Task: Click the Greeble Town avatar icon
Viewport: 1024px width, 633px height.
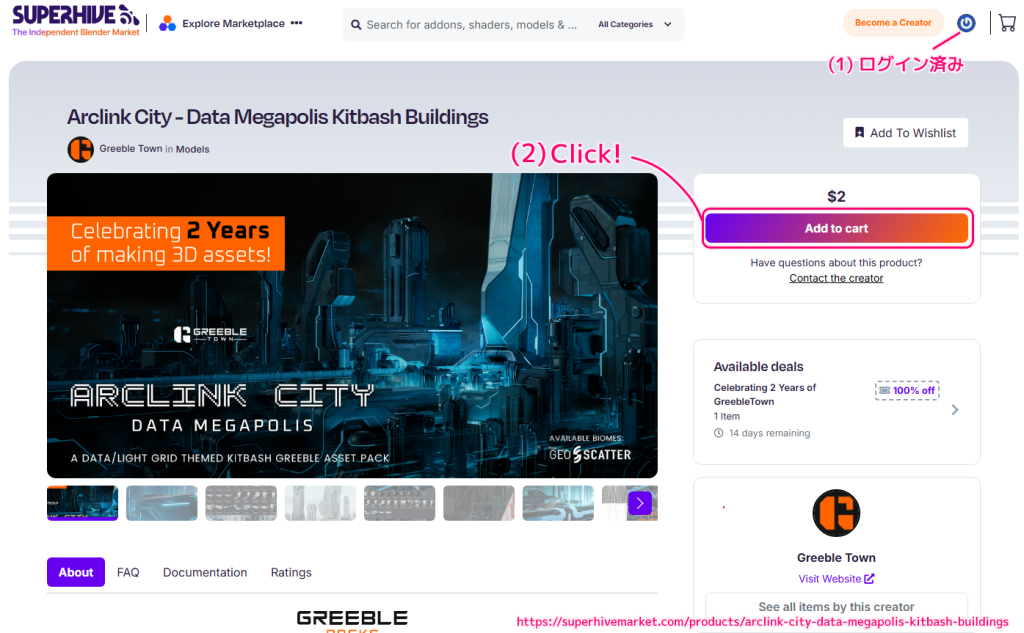Action: click(80, 149)
